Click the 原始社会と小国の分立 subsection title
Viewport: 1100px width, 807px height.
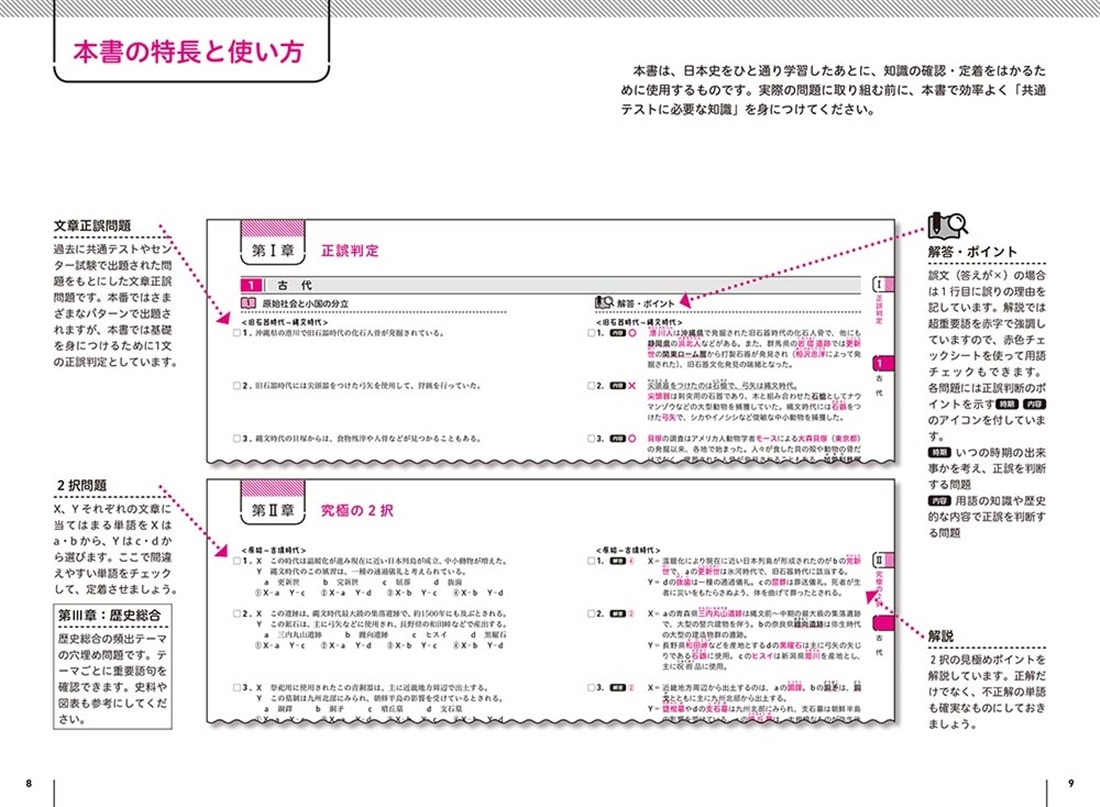pyautogui.click(x=305, y=304)
